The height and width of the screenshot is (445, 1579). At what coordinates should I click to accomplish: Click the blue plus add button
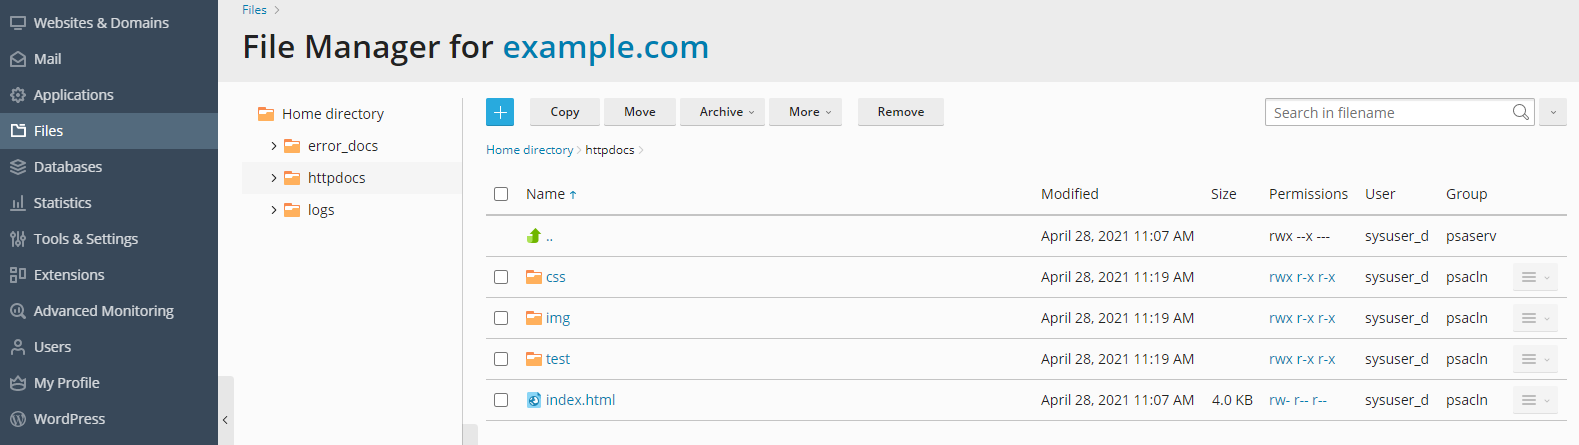point(500,112)
